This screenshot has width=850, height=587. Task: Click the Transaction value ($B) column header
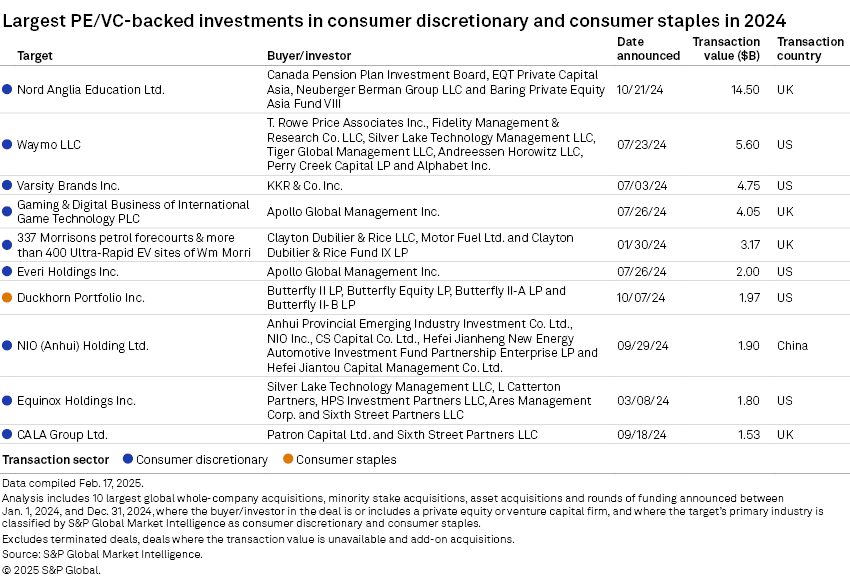726,49
